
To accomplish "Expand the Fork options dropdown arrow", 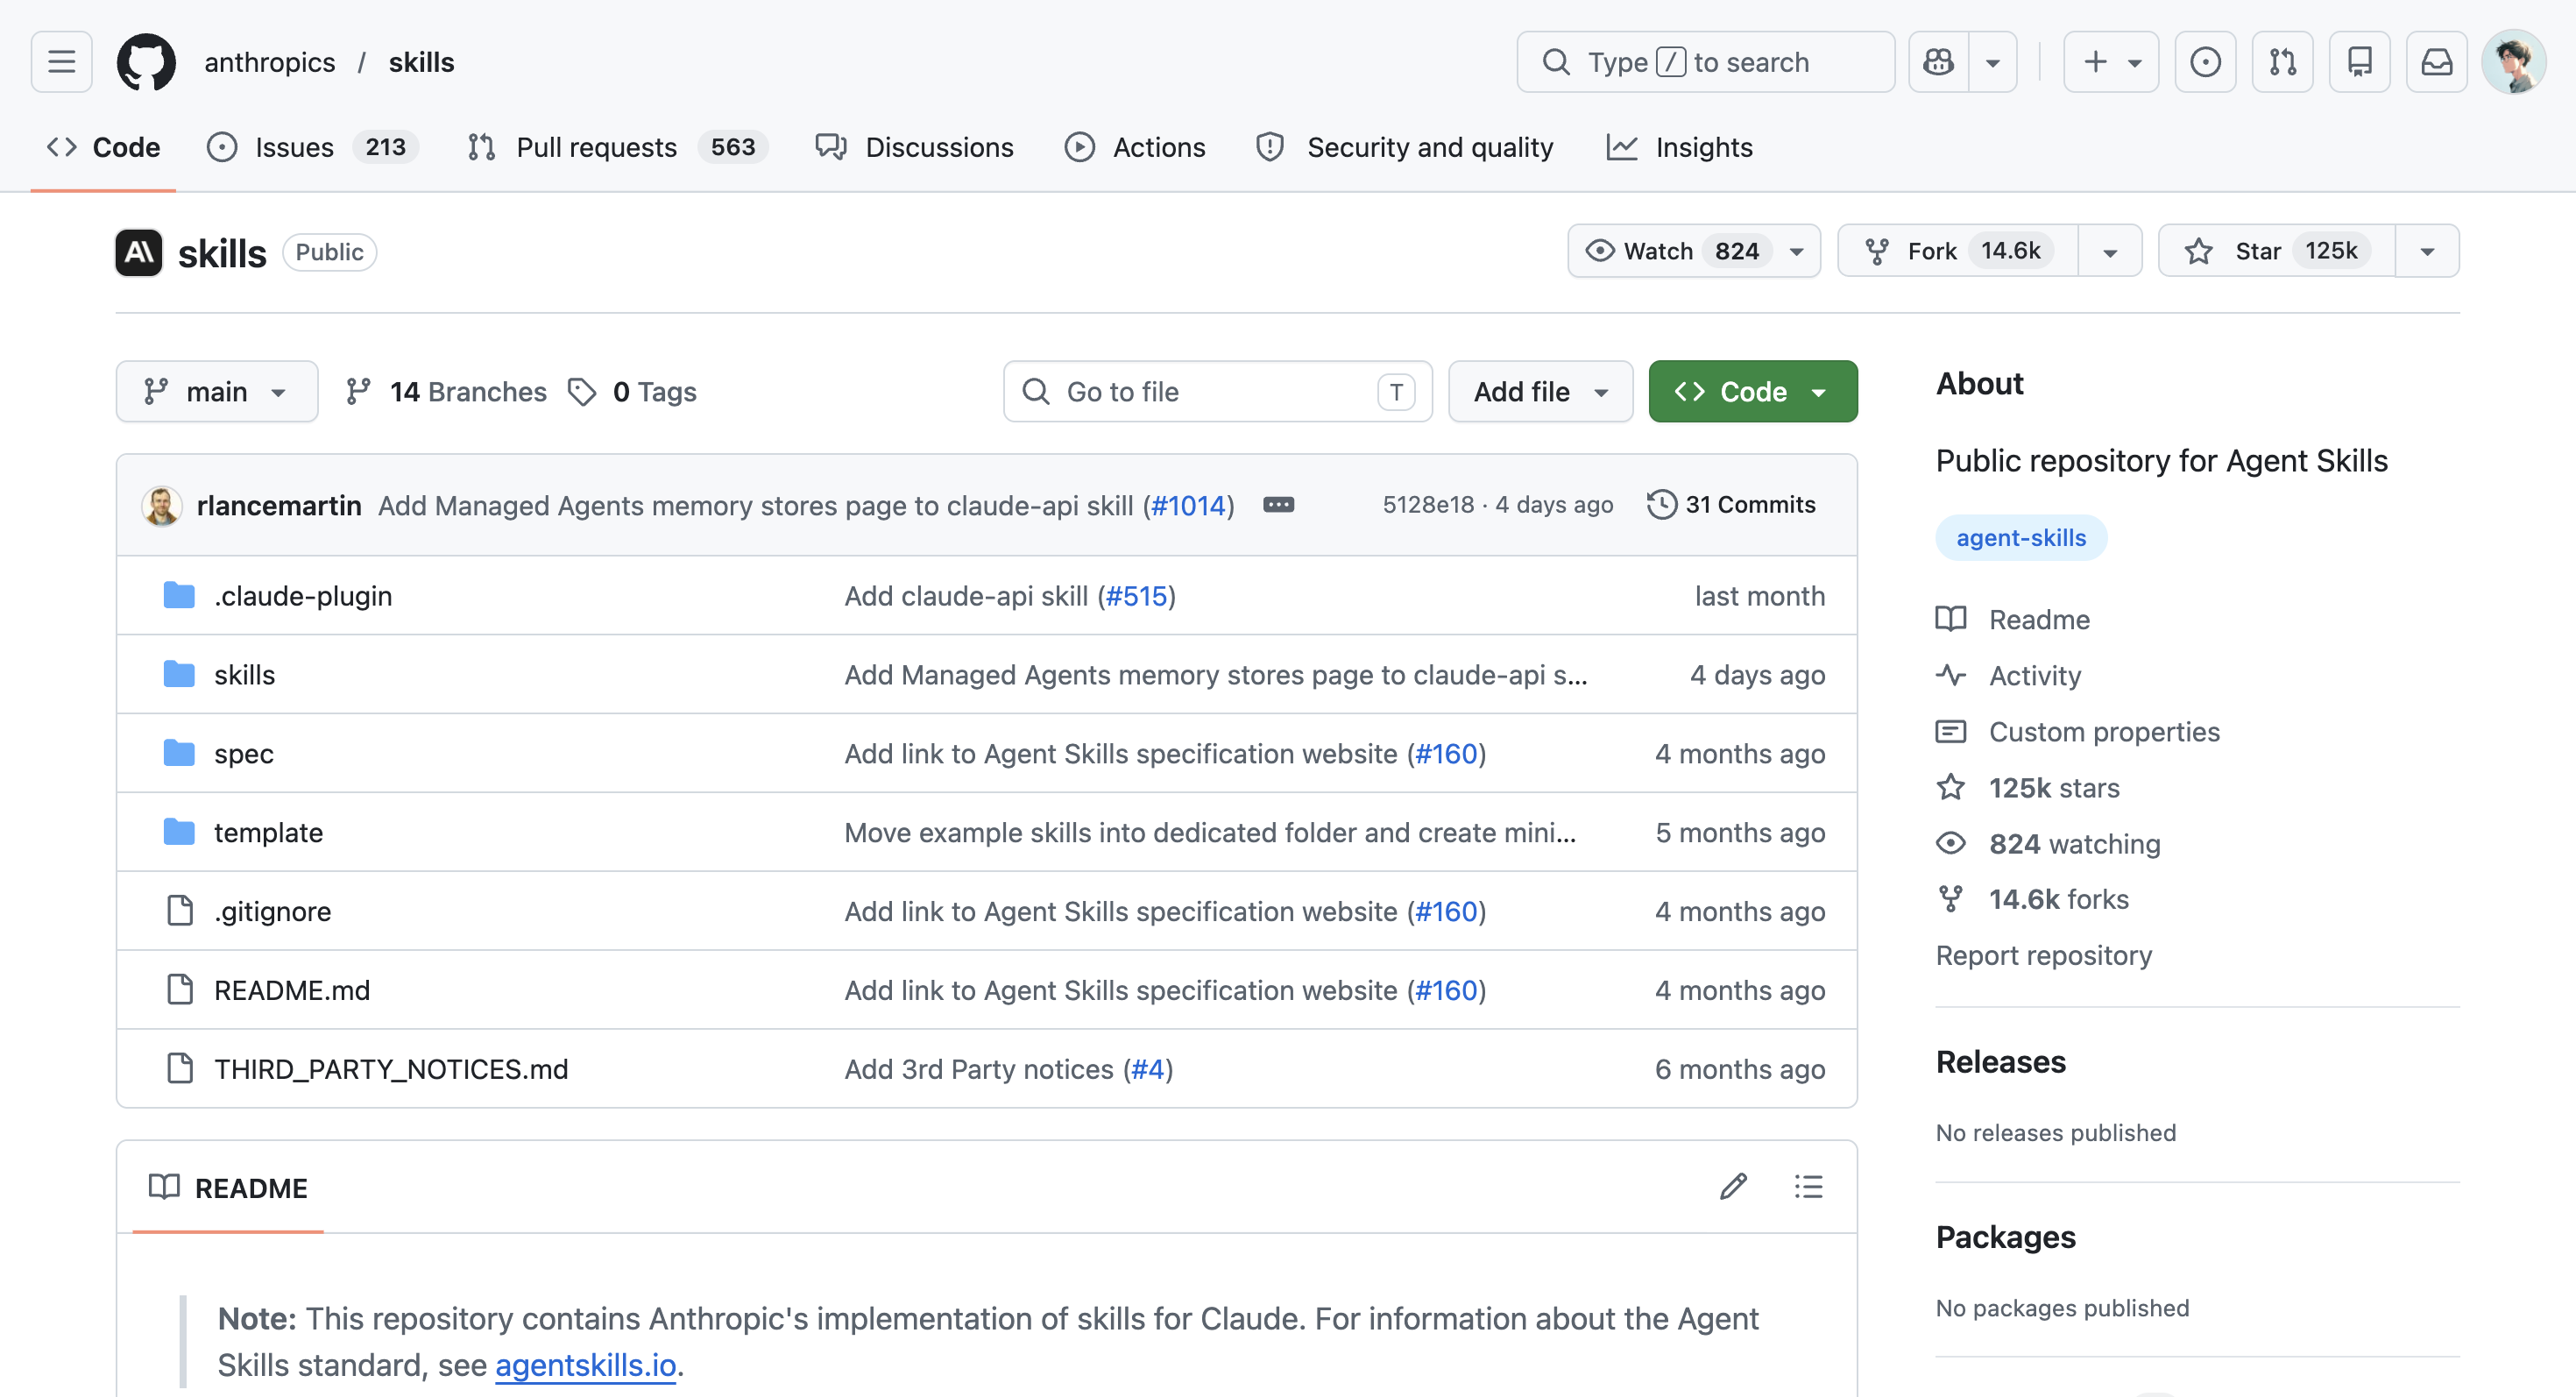I will (x=2110, y=250).
